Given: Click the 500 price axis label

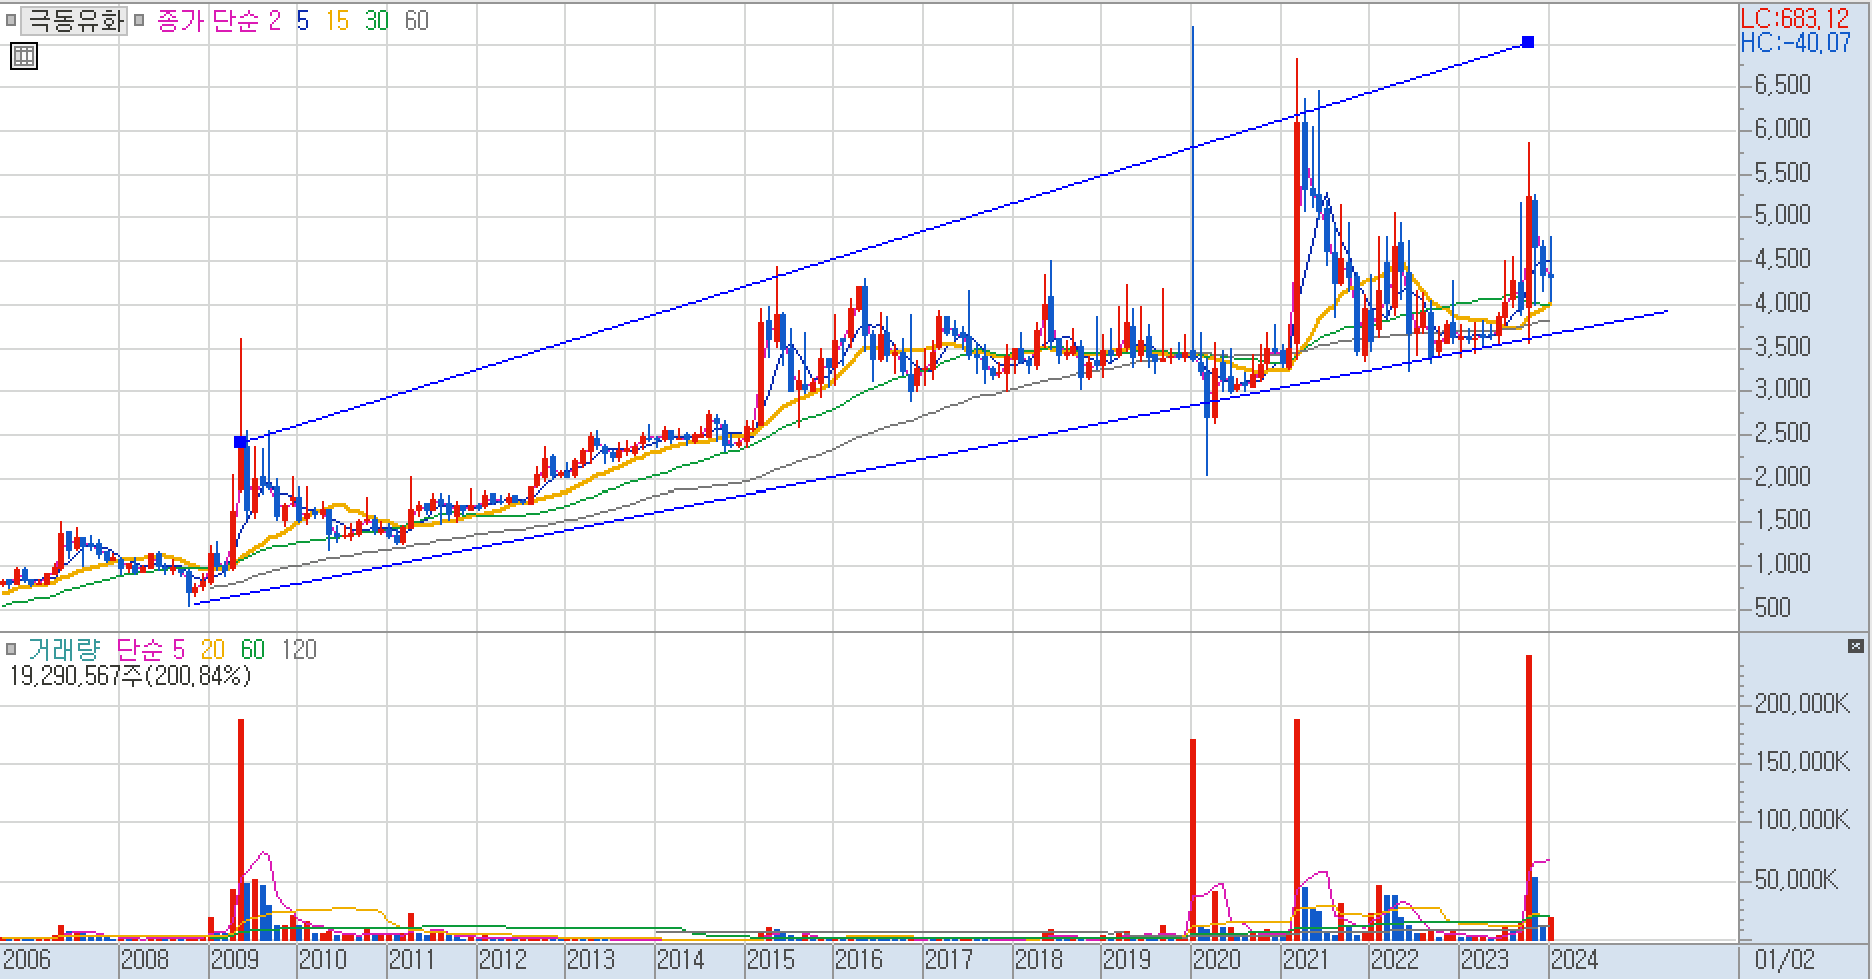Looking at the screenshot, I should 1772,608.
